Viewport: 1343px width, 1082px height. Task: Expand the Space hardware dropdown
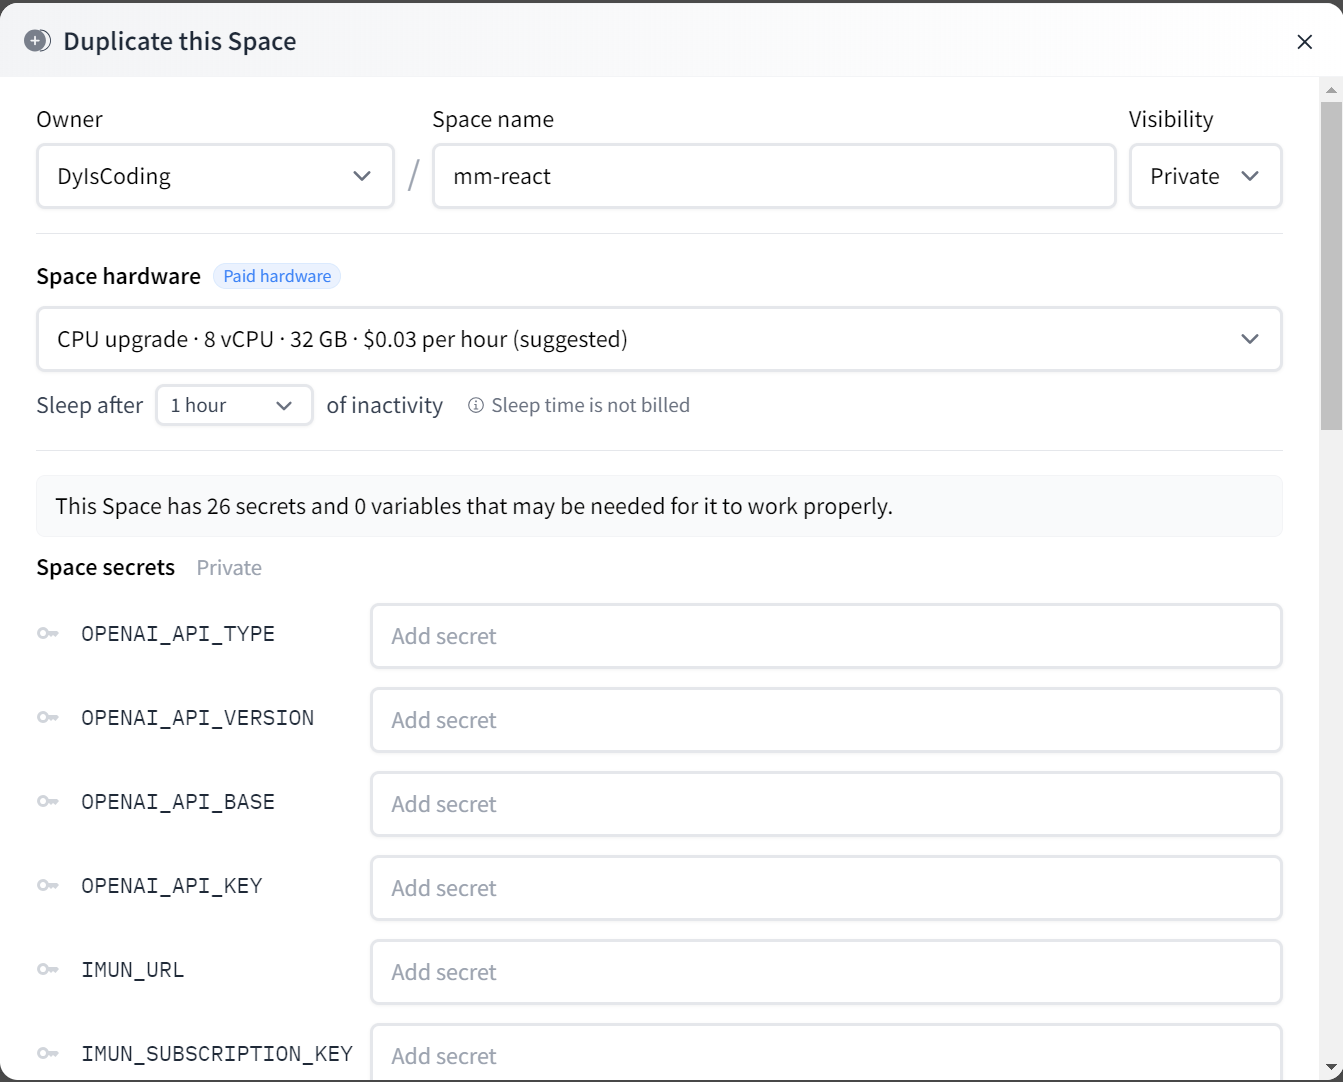[659, 339]
